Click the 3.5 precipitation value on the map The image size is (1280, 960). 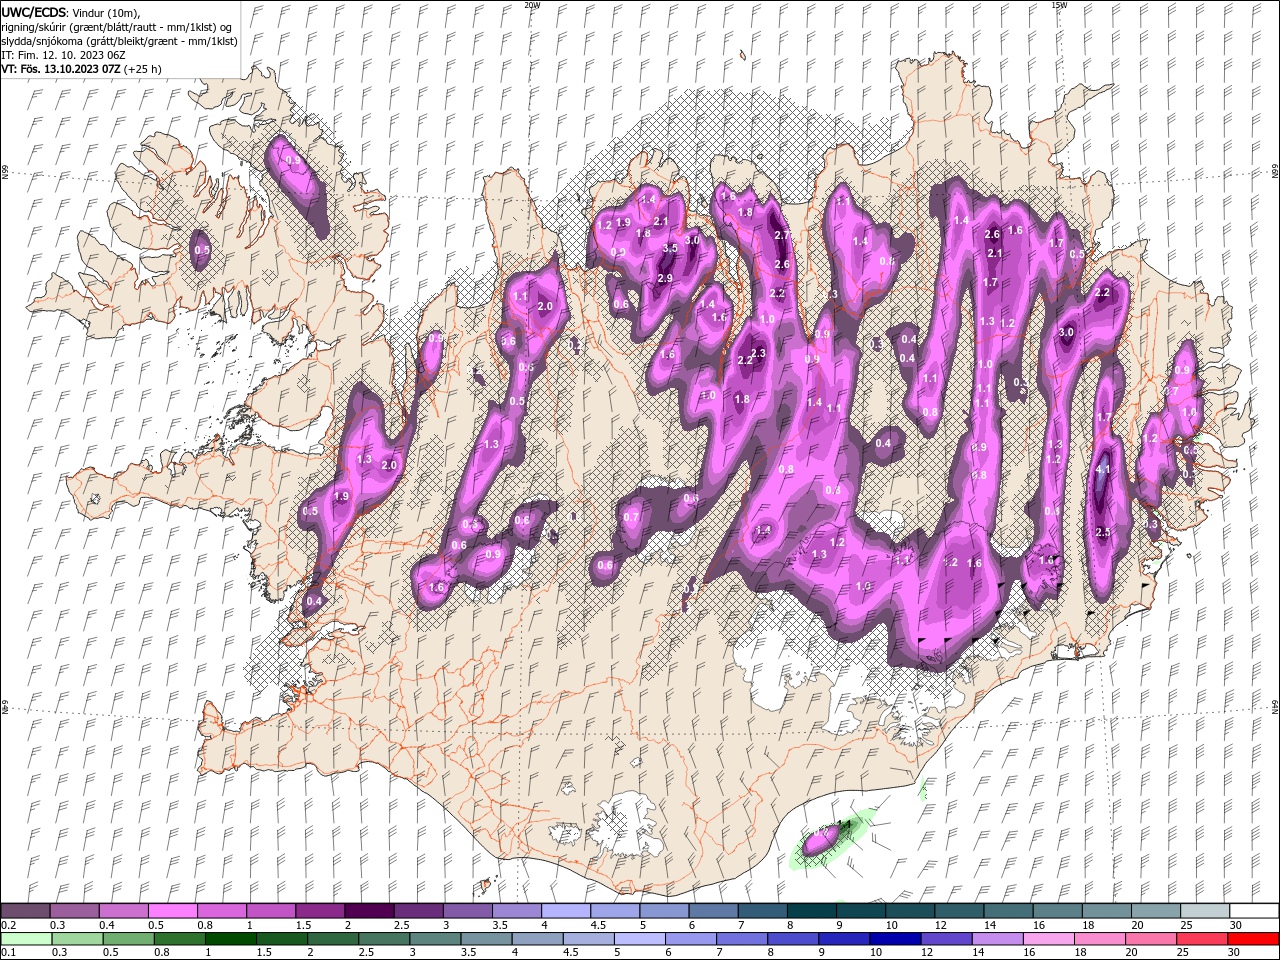click(670, 248)
